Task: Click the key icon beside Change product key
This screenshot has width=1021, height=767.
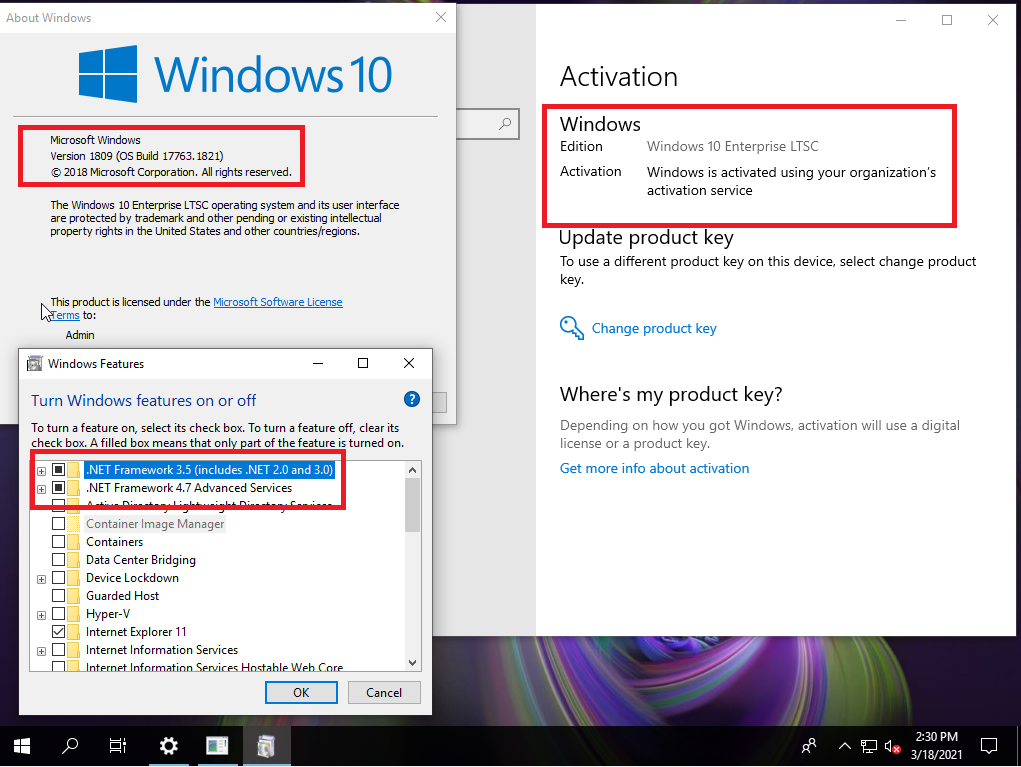Action: [572, 328]
